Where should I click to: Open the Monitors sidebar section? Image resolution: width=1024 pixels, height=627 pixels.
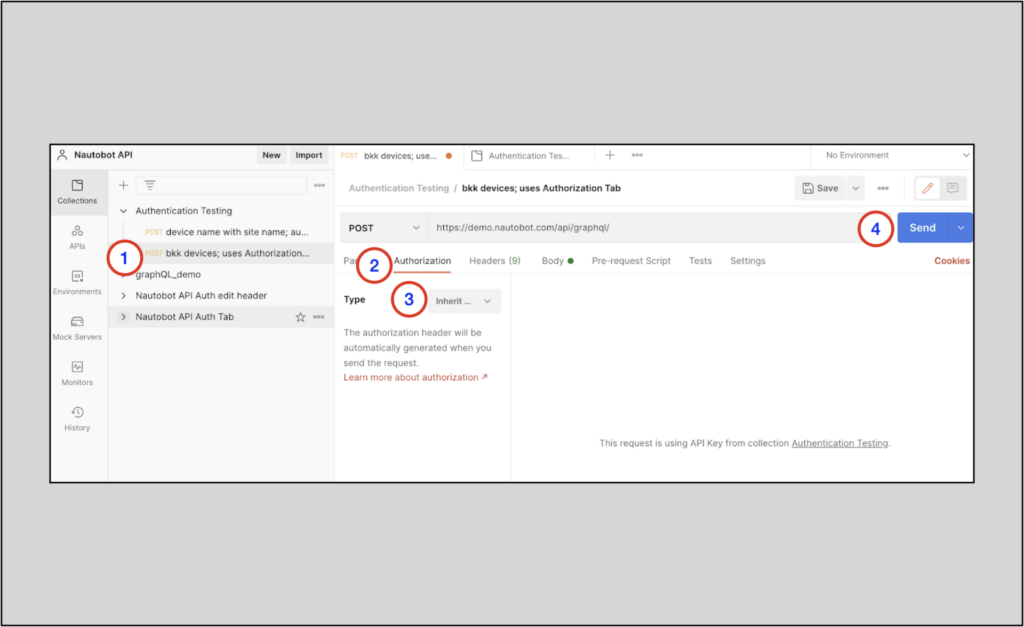click(x=77, y=374)
